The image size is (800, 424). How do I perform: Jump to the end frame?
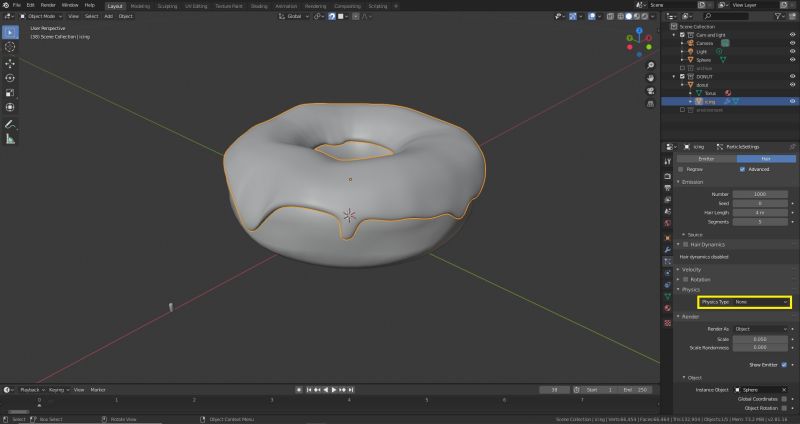351,390
